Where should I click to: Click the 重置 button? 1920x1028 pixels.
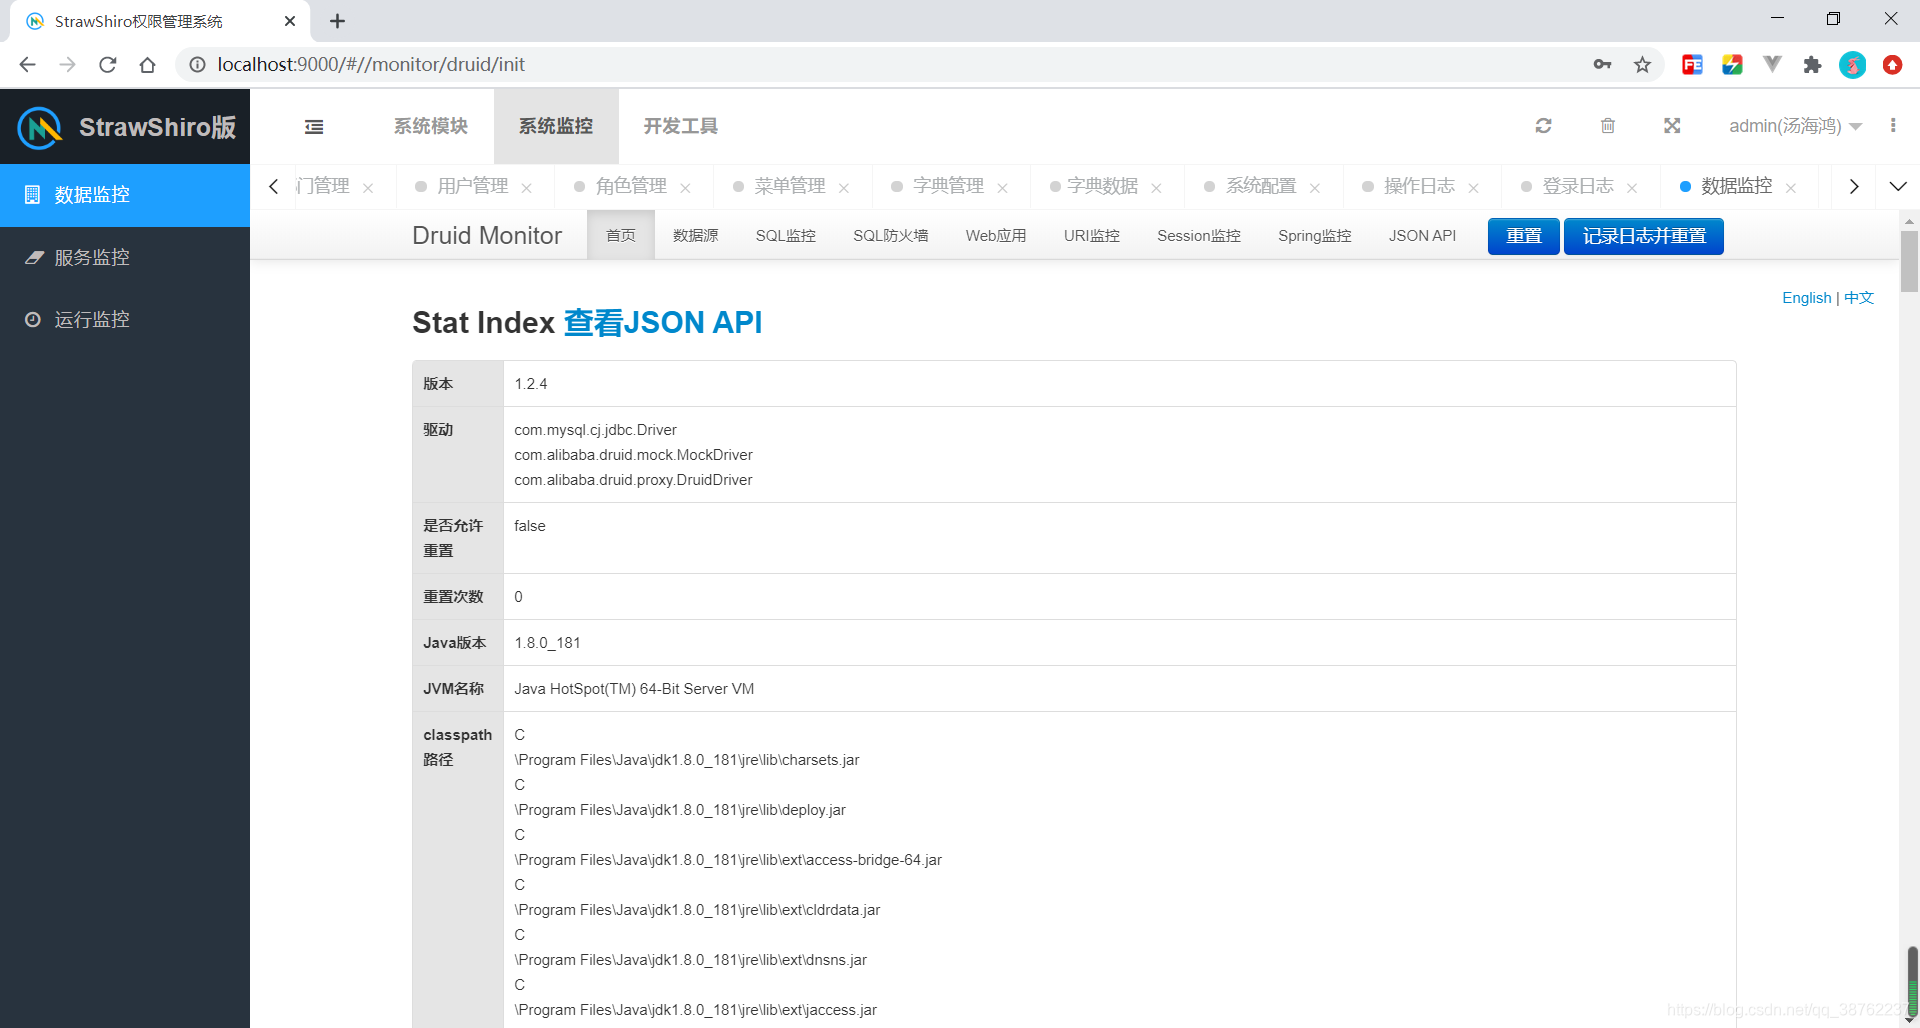coord(1524,236)
